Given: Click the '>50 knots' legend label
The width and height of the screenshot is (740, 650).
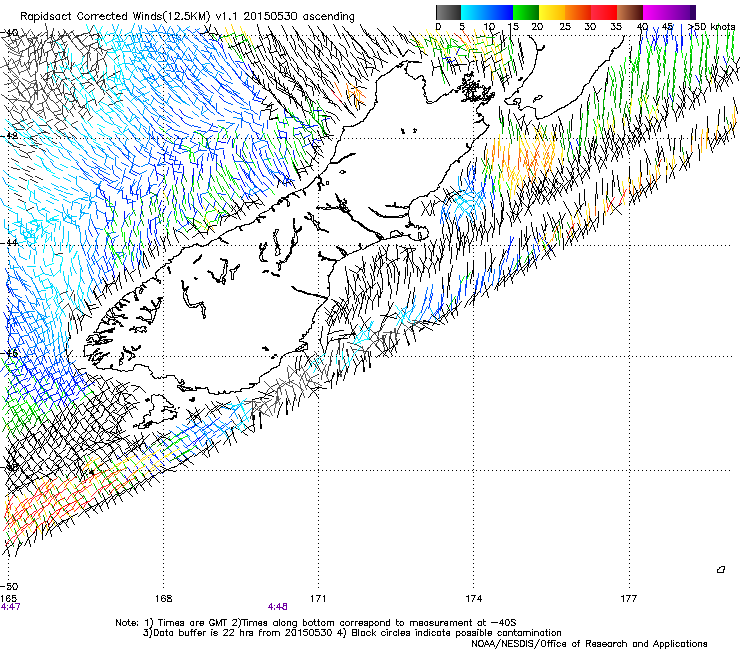Looking at the screenshot, I should (x=711, y=26).
